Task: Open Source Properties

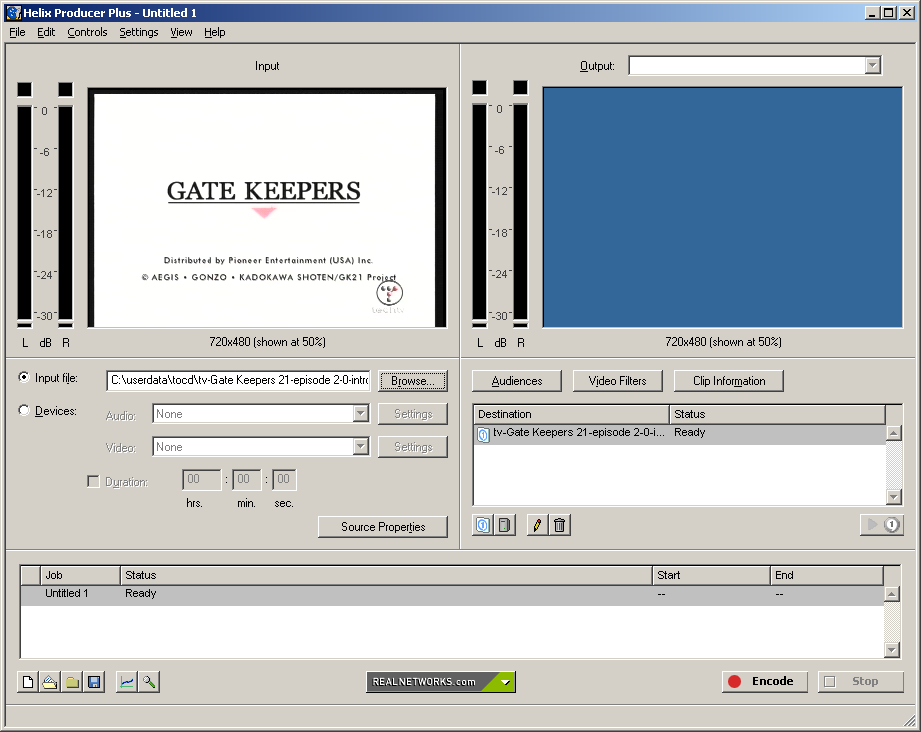Action: 383,527
